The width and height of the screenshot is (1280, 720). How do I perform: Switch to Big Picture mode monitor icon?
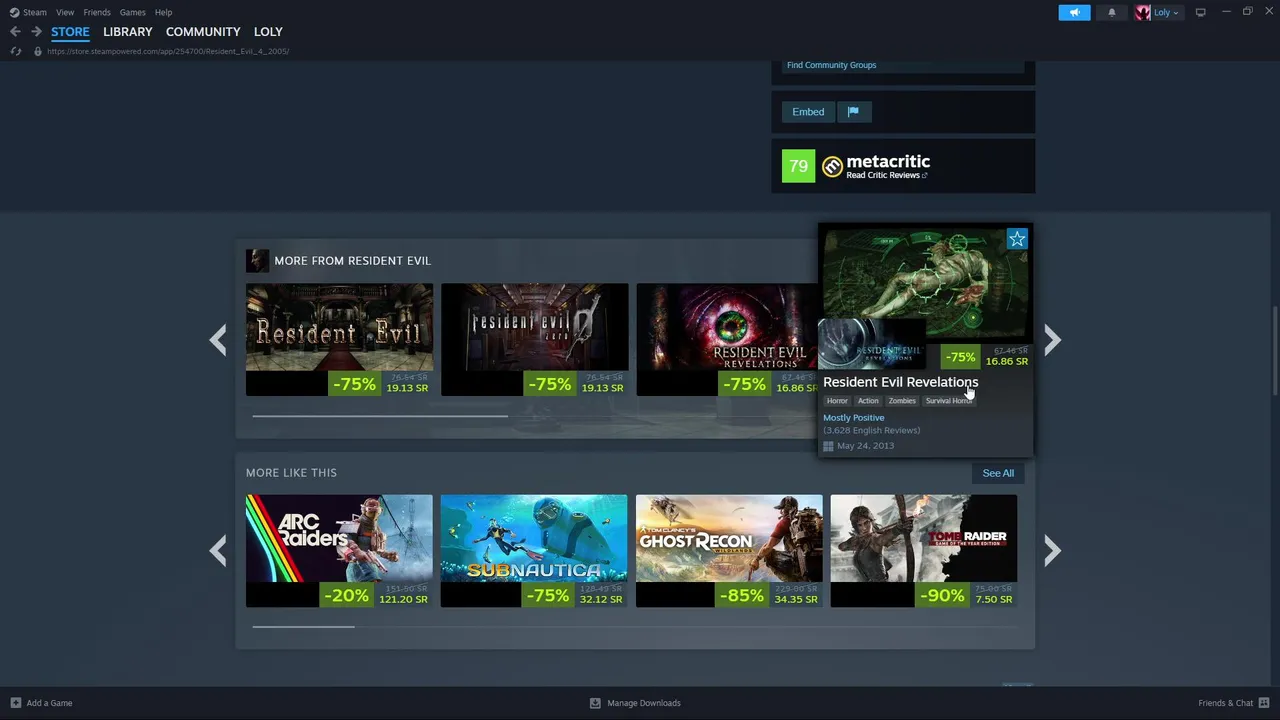click(1200, 12)
